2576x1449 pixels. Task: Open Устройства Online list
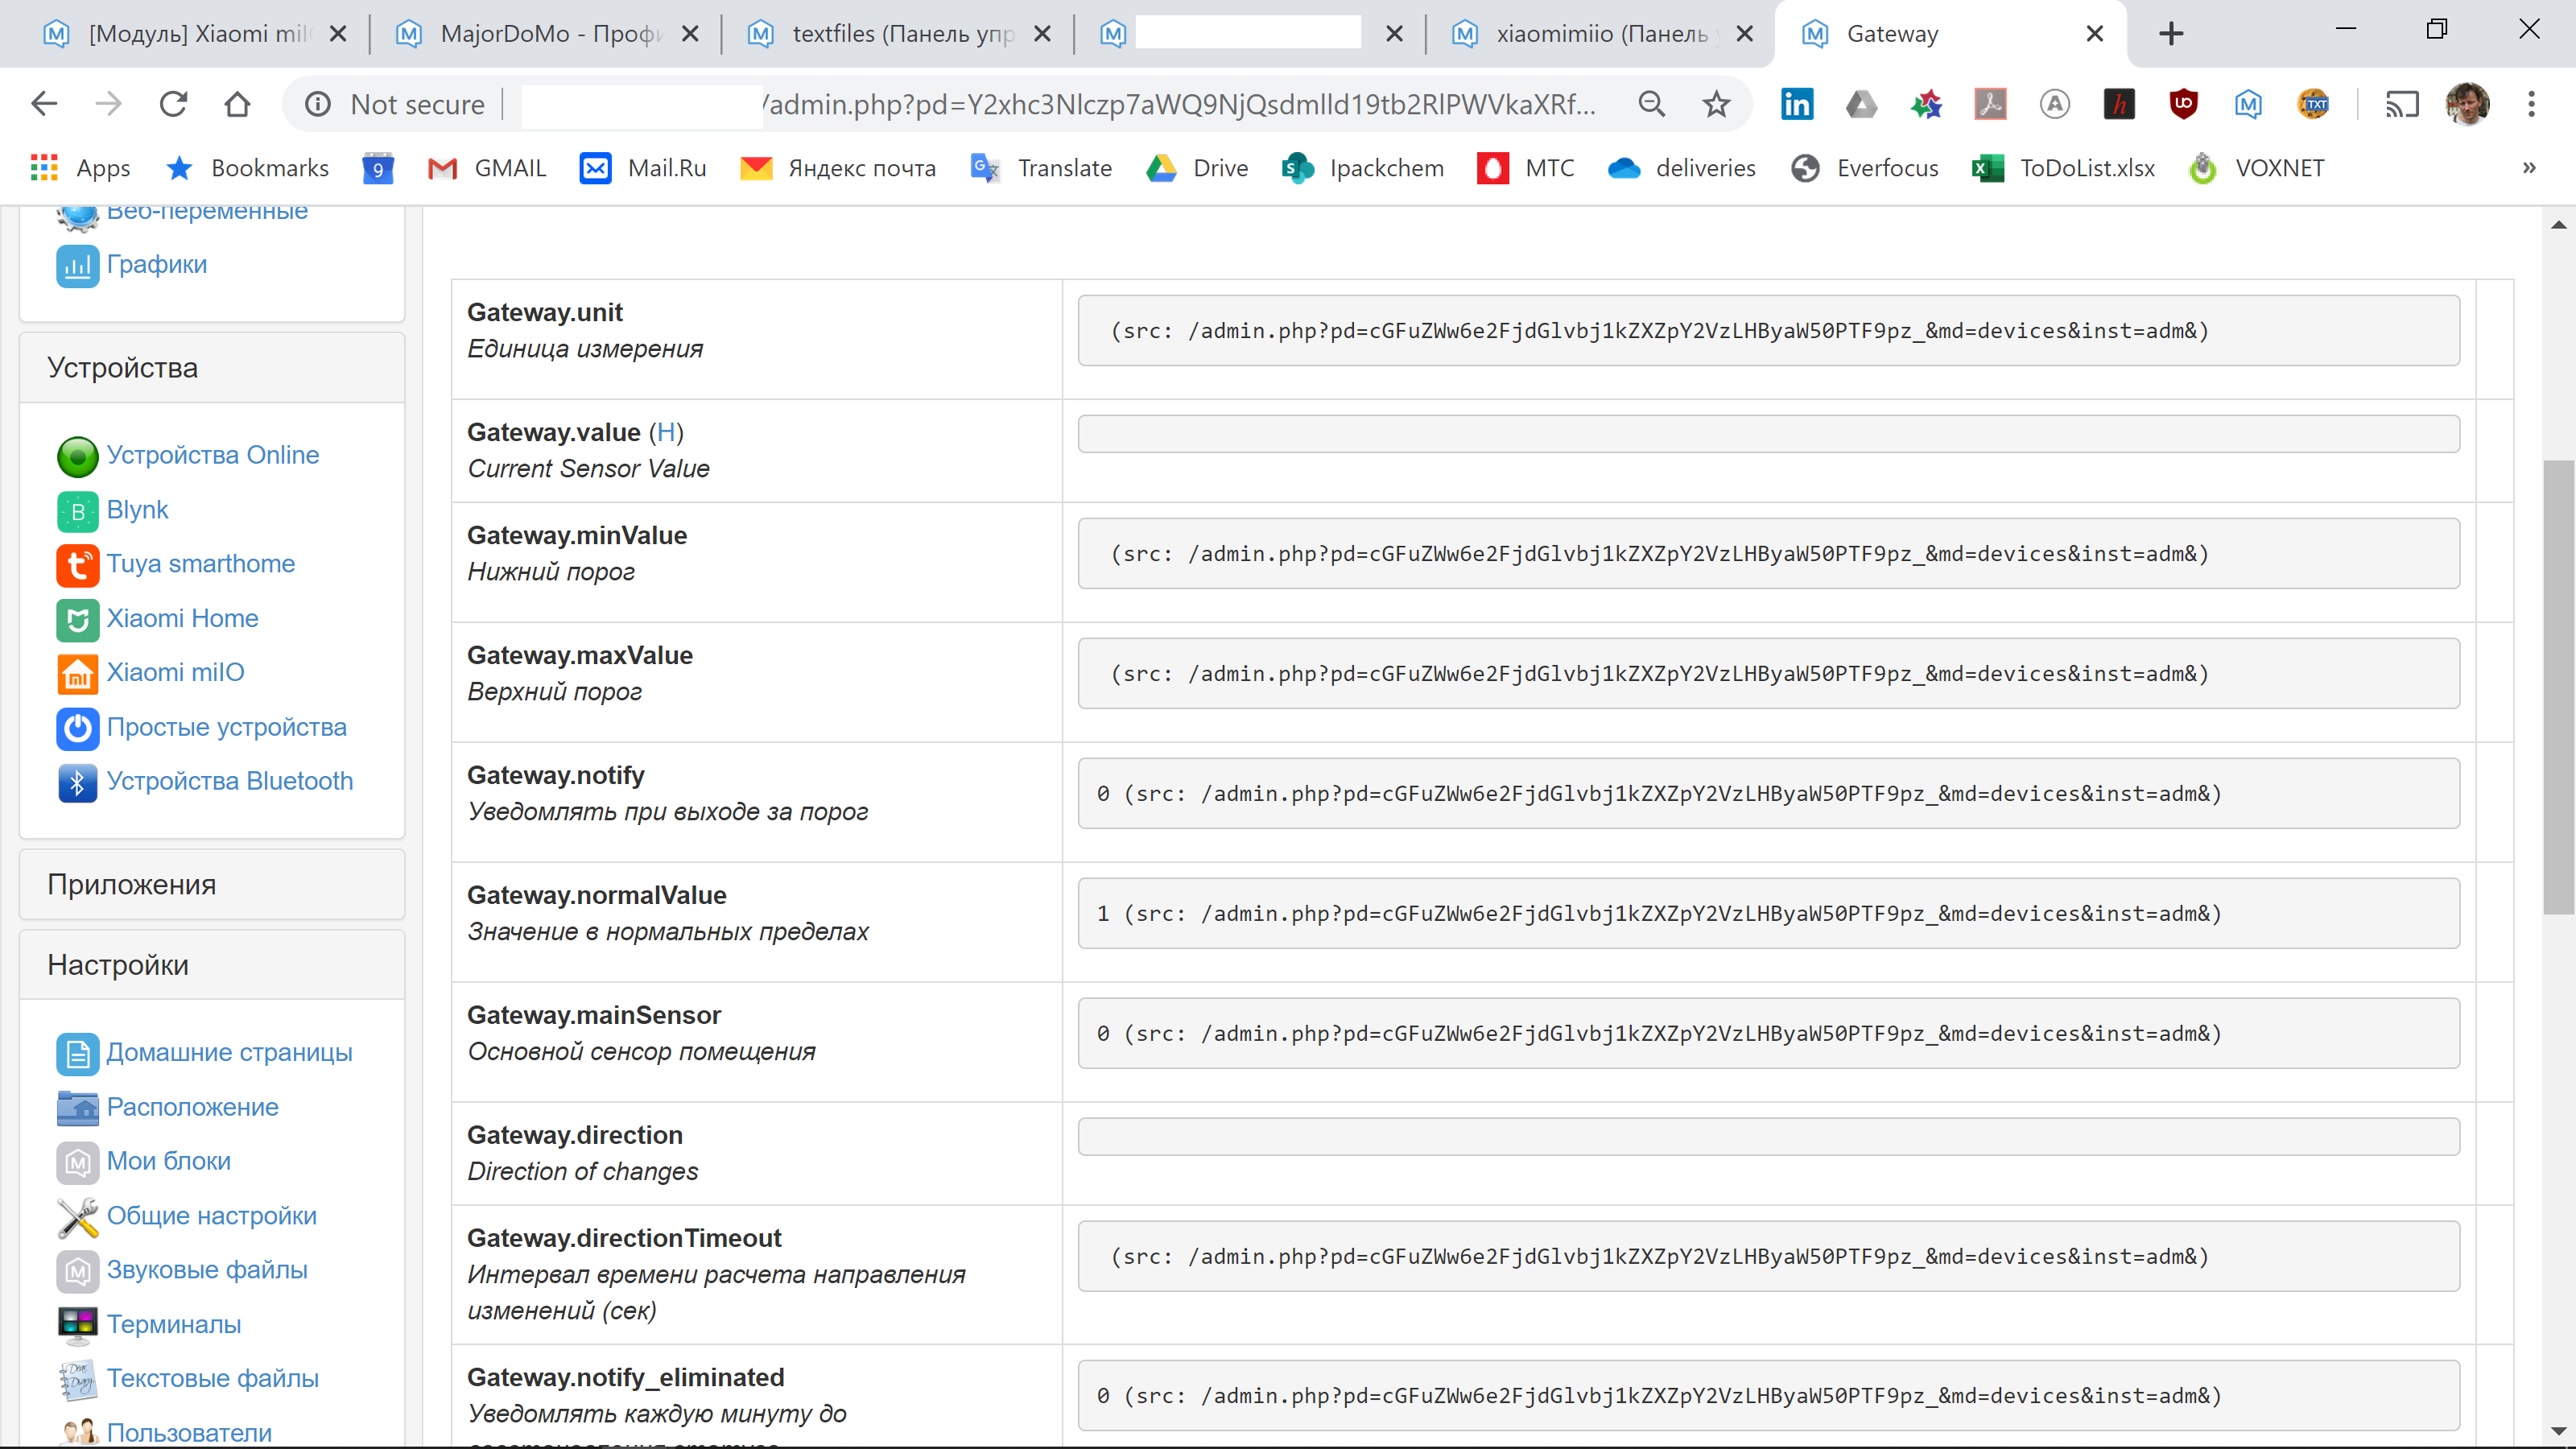(x=213, y=454)
